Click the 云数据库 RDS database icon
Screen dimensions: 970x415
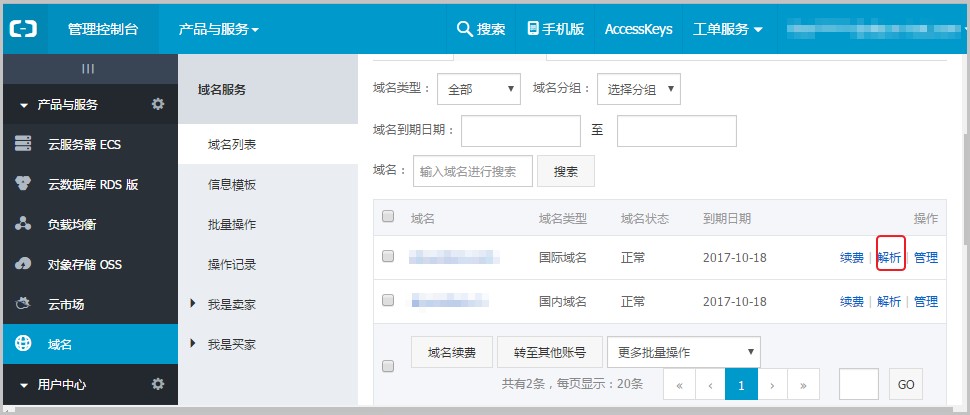[x=23, y=185]
